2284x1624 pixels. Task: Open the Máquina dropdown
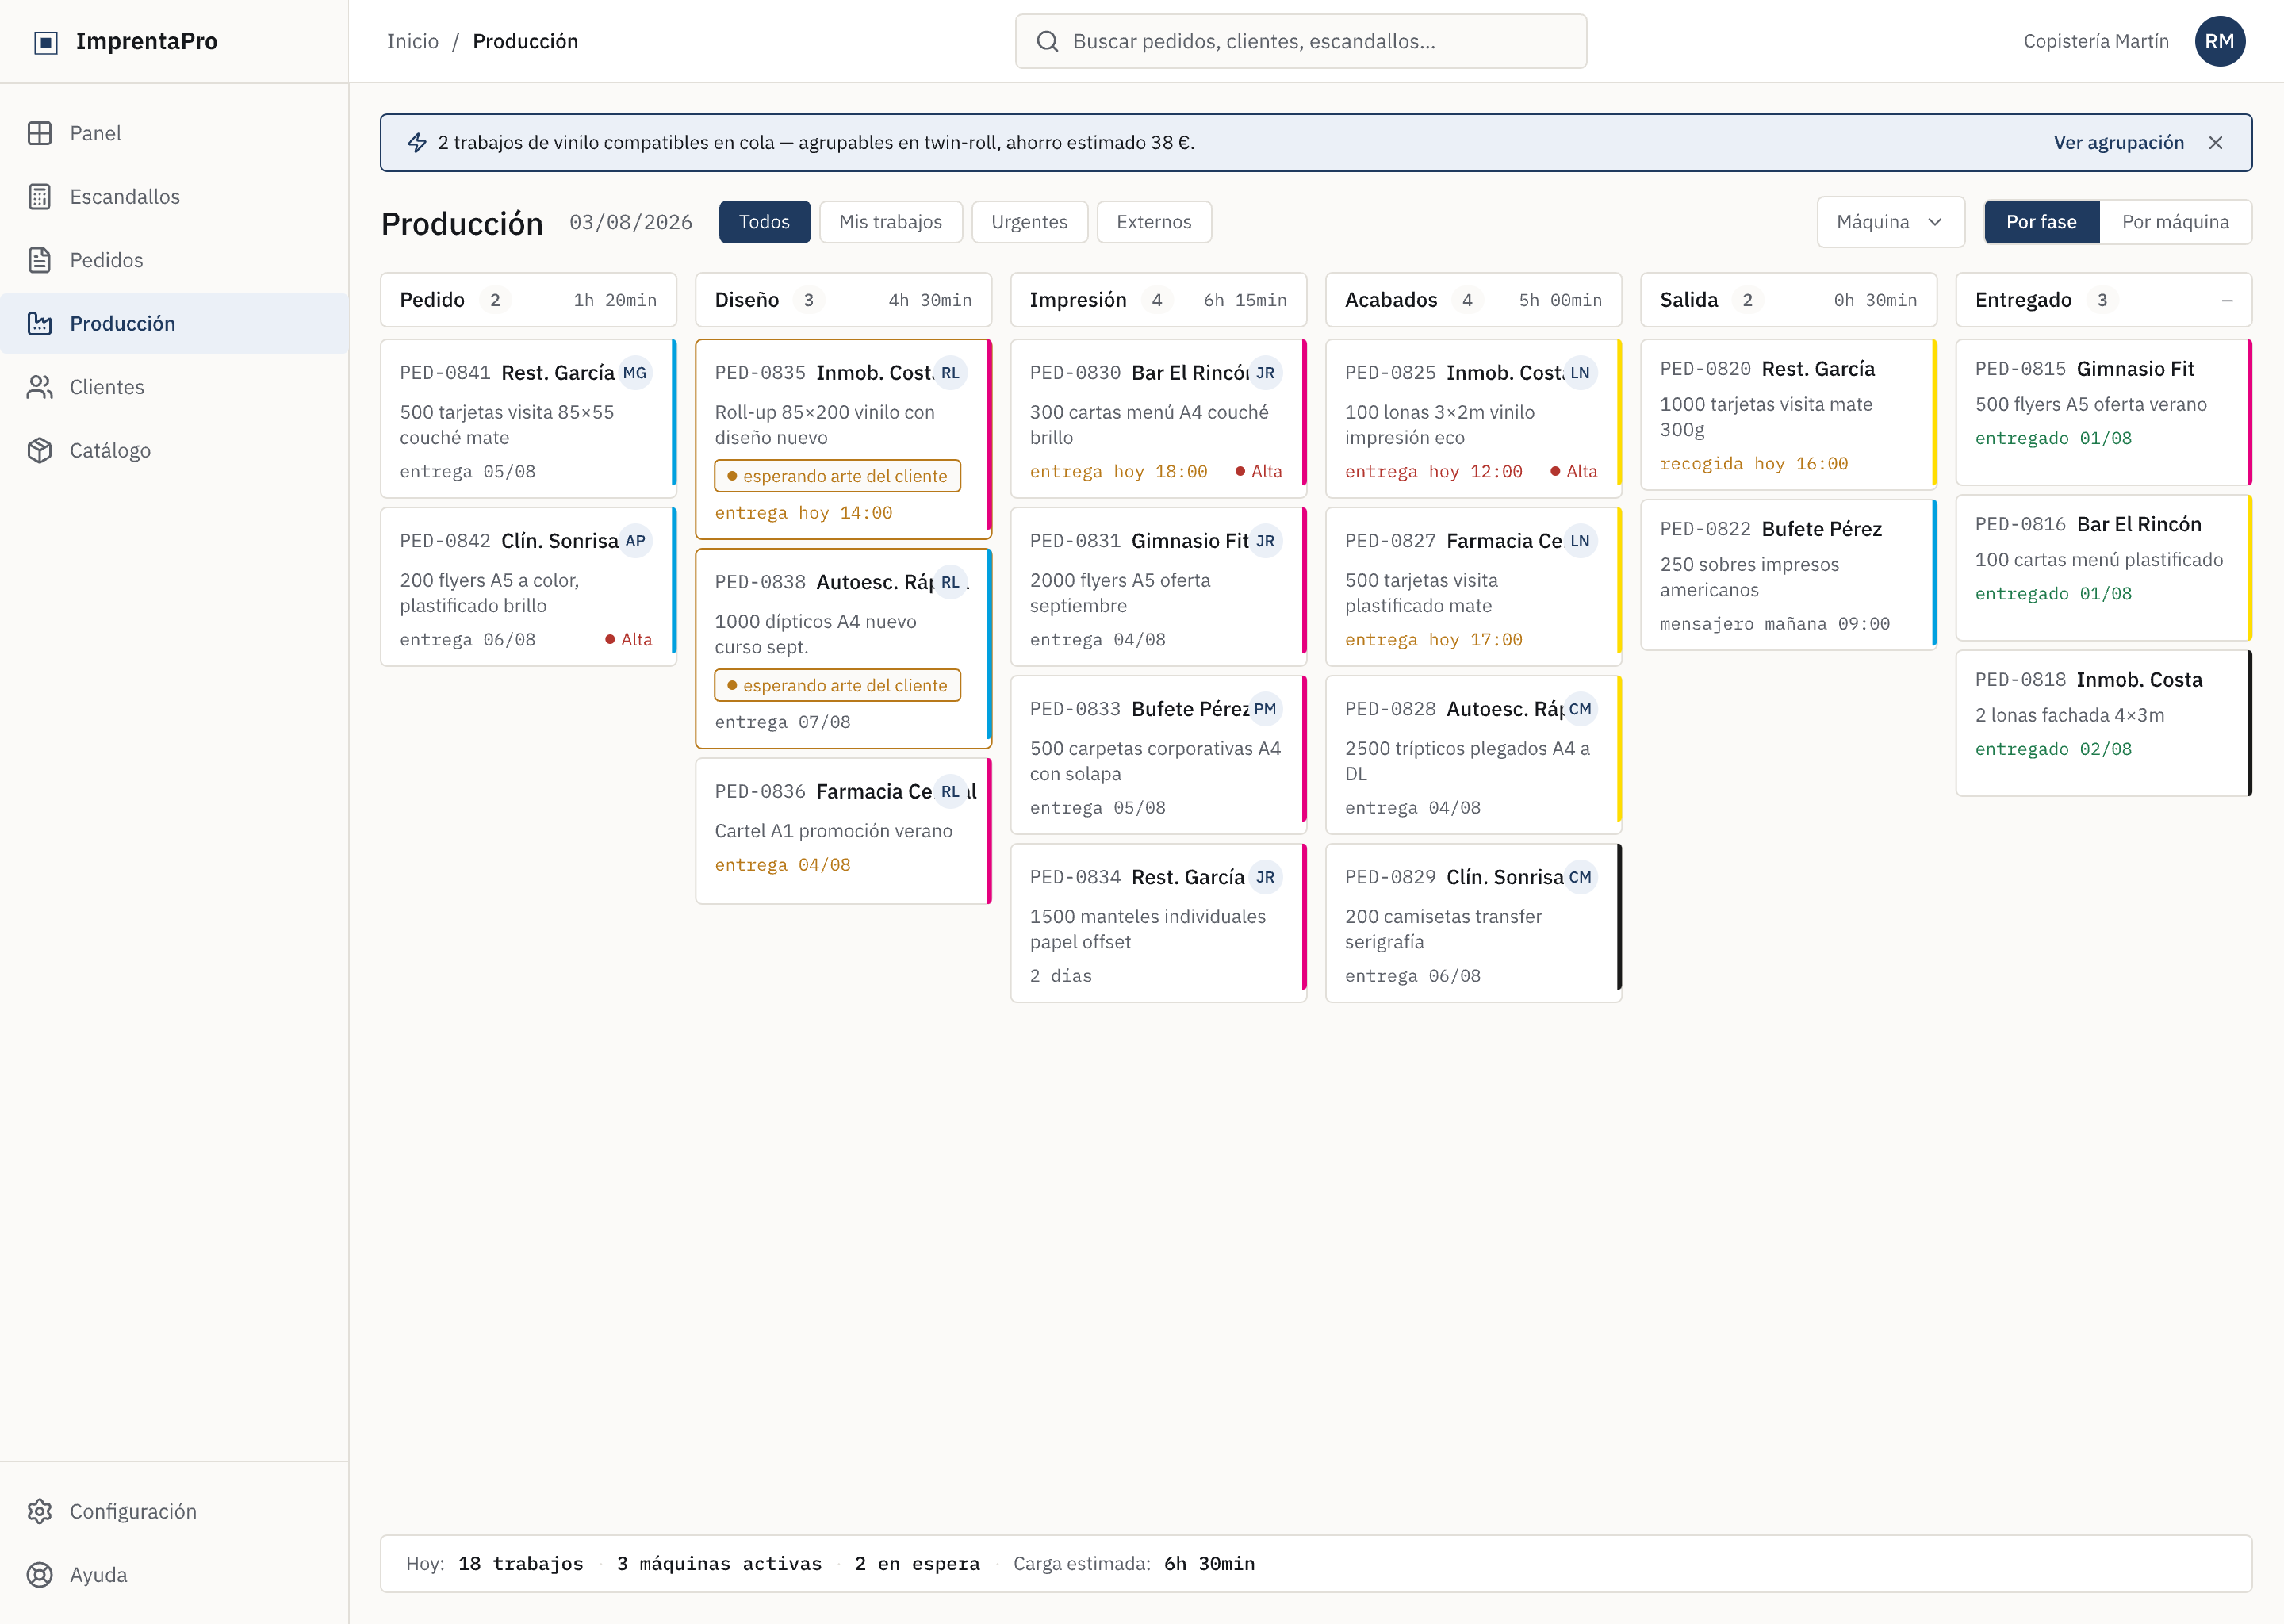point(1890,222)
